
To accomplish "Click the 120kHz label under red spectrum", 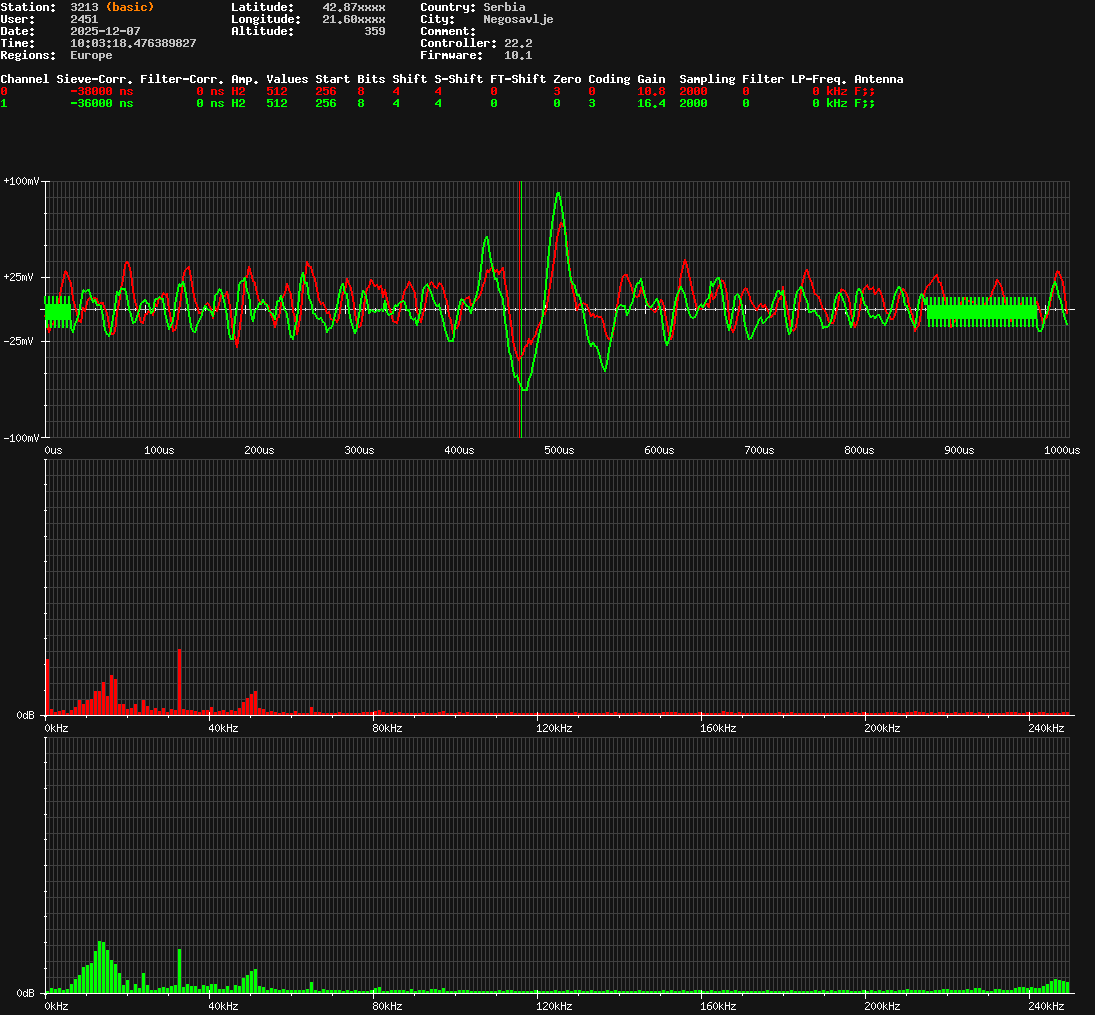I will (553, 728).
